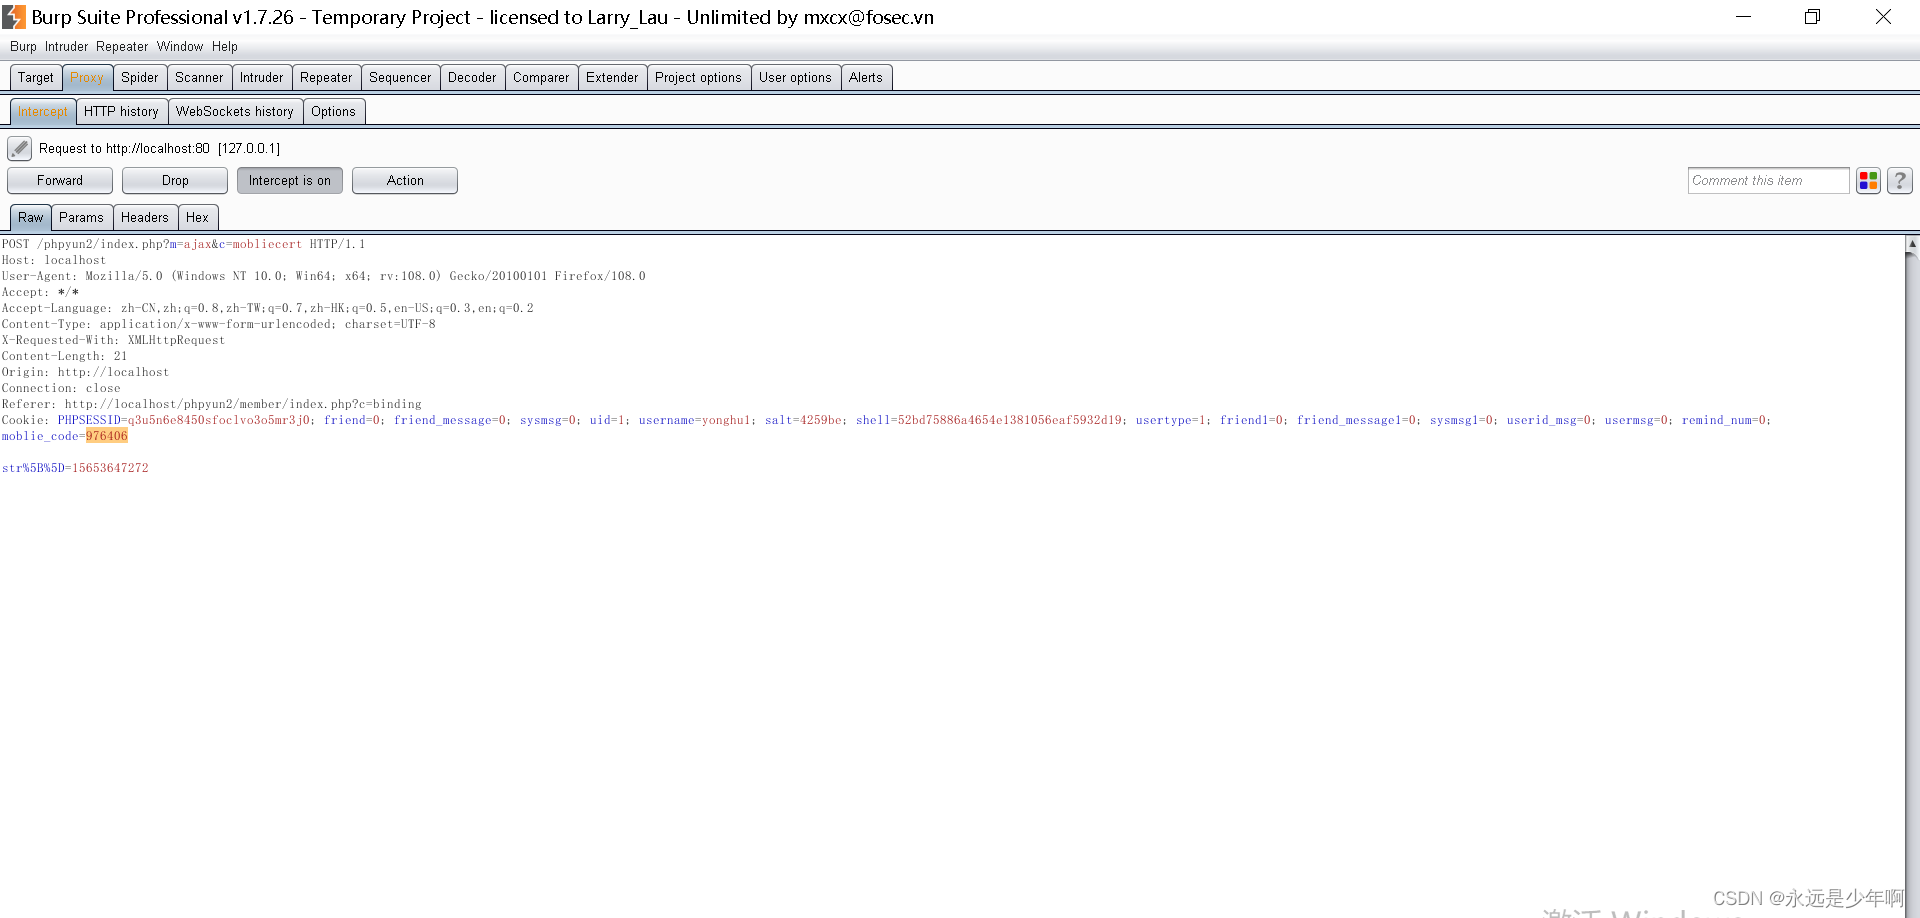Image resolution: width=1920 pixels, height=918 pixels.
Task: Switch to the Spider tab
Action: point(140,78)
